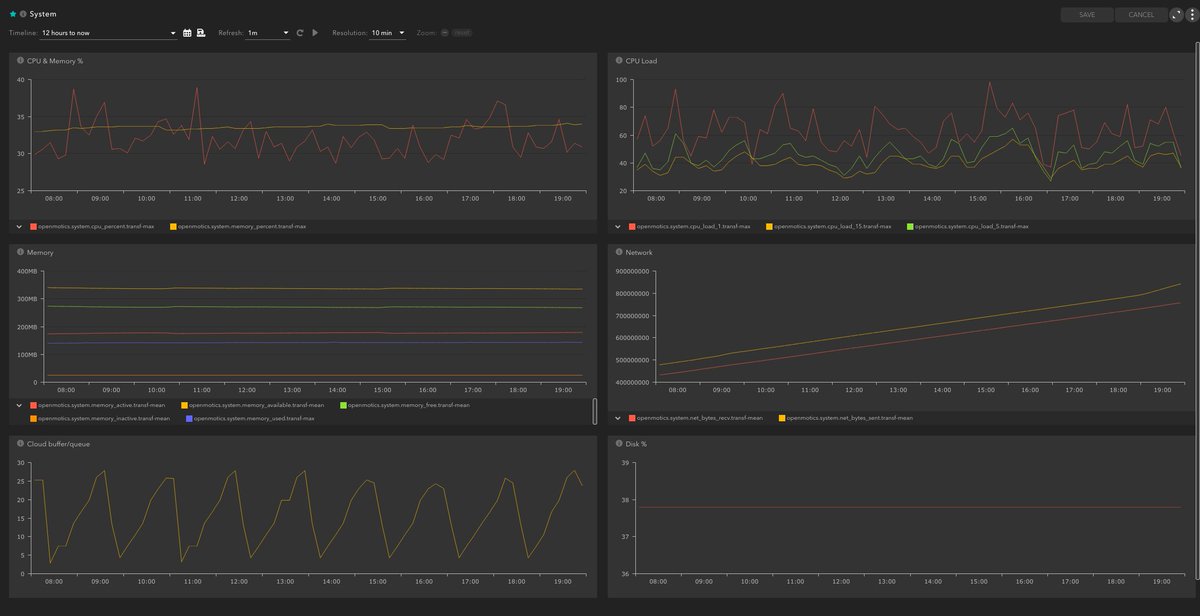Toggle memory_used.transf-max series in legend

[250, 418]
